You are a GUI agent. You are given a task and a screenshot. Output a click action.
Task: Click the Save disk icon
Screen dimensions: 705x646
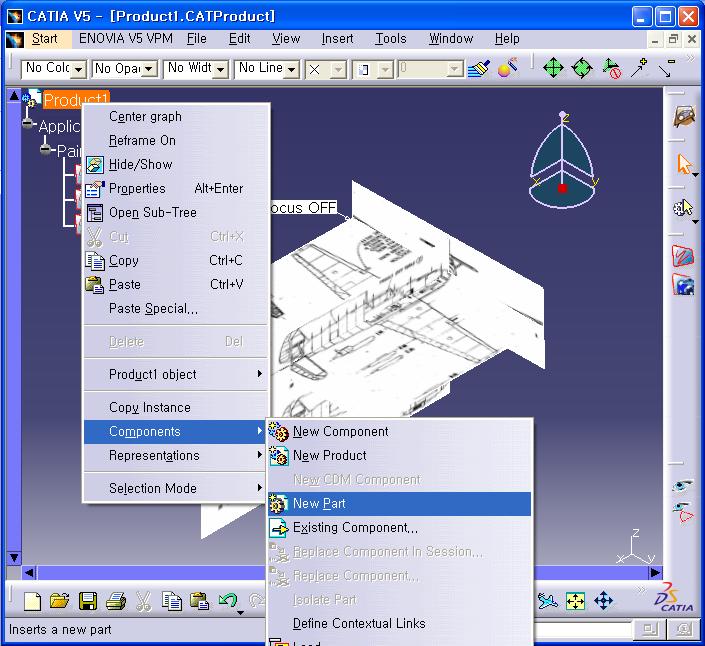[88, 601]
